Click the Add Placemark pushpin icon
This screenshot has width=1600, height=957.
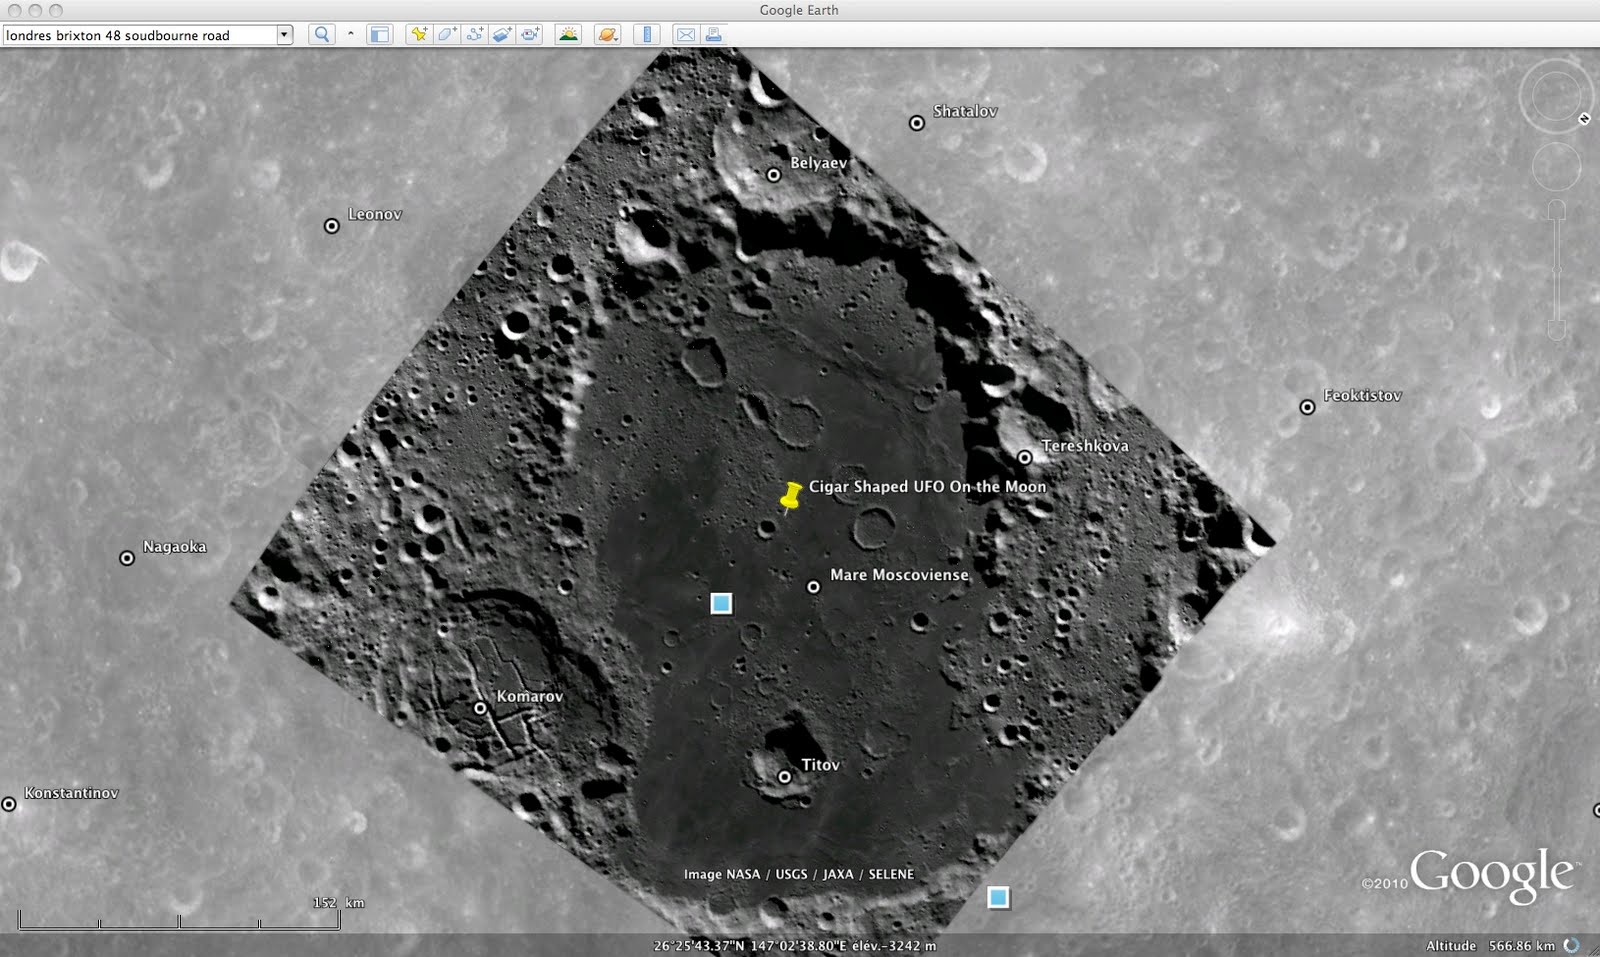coord(419,34)
